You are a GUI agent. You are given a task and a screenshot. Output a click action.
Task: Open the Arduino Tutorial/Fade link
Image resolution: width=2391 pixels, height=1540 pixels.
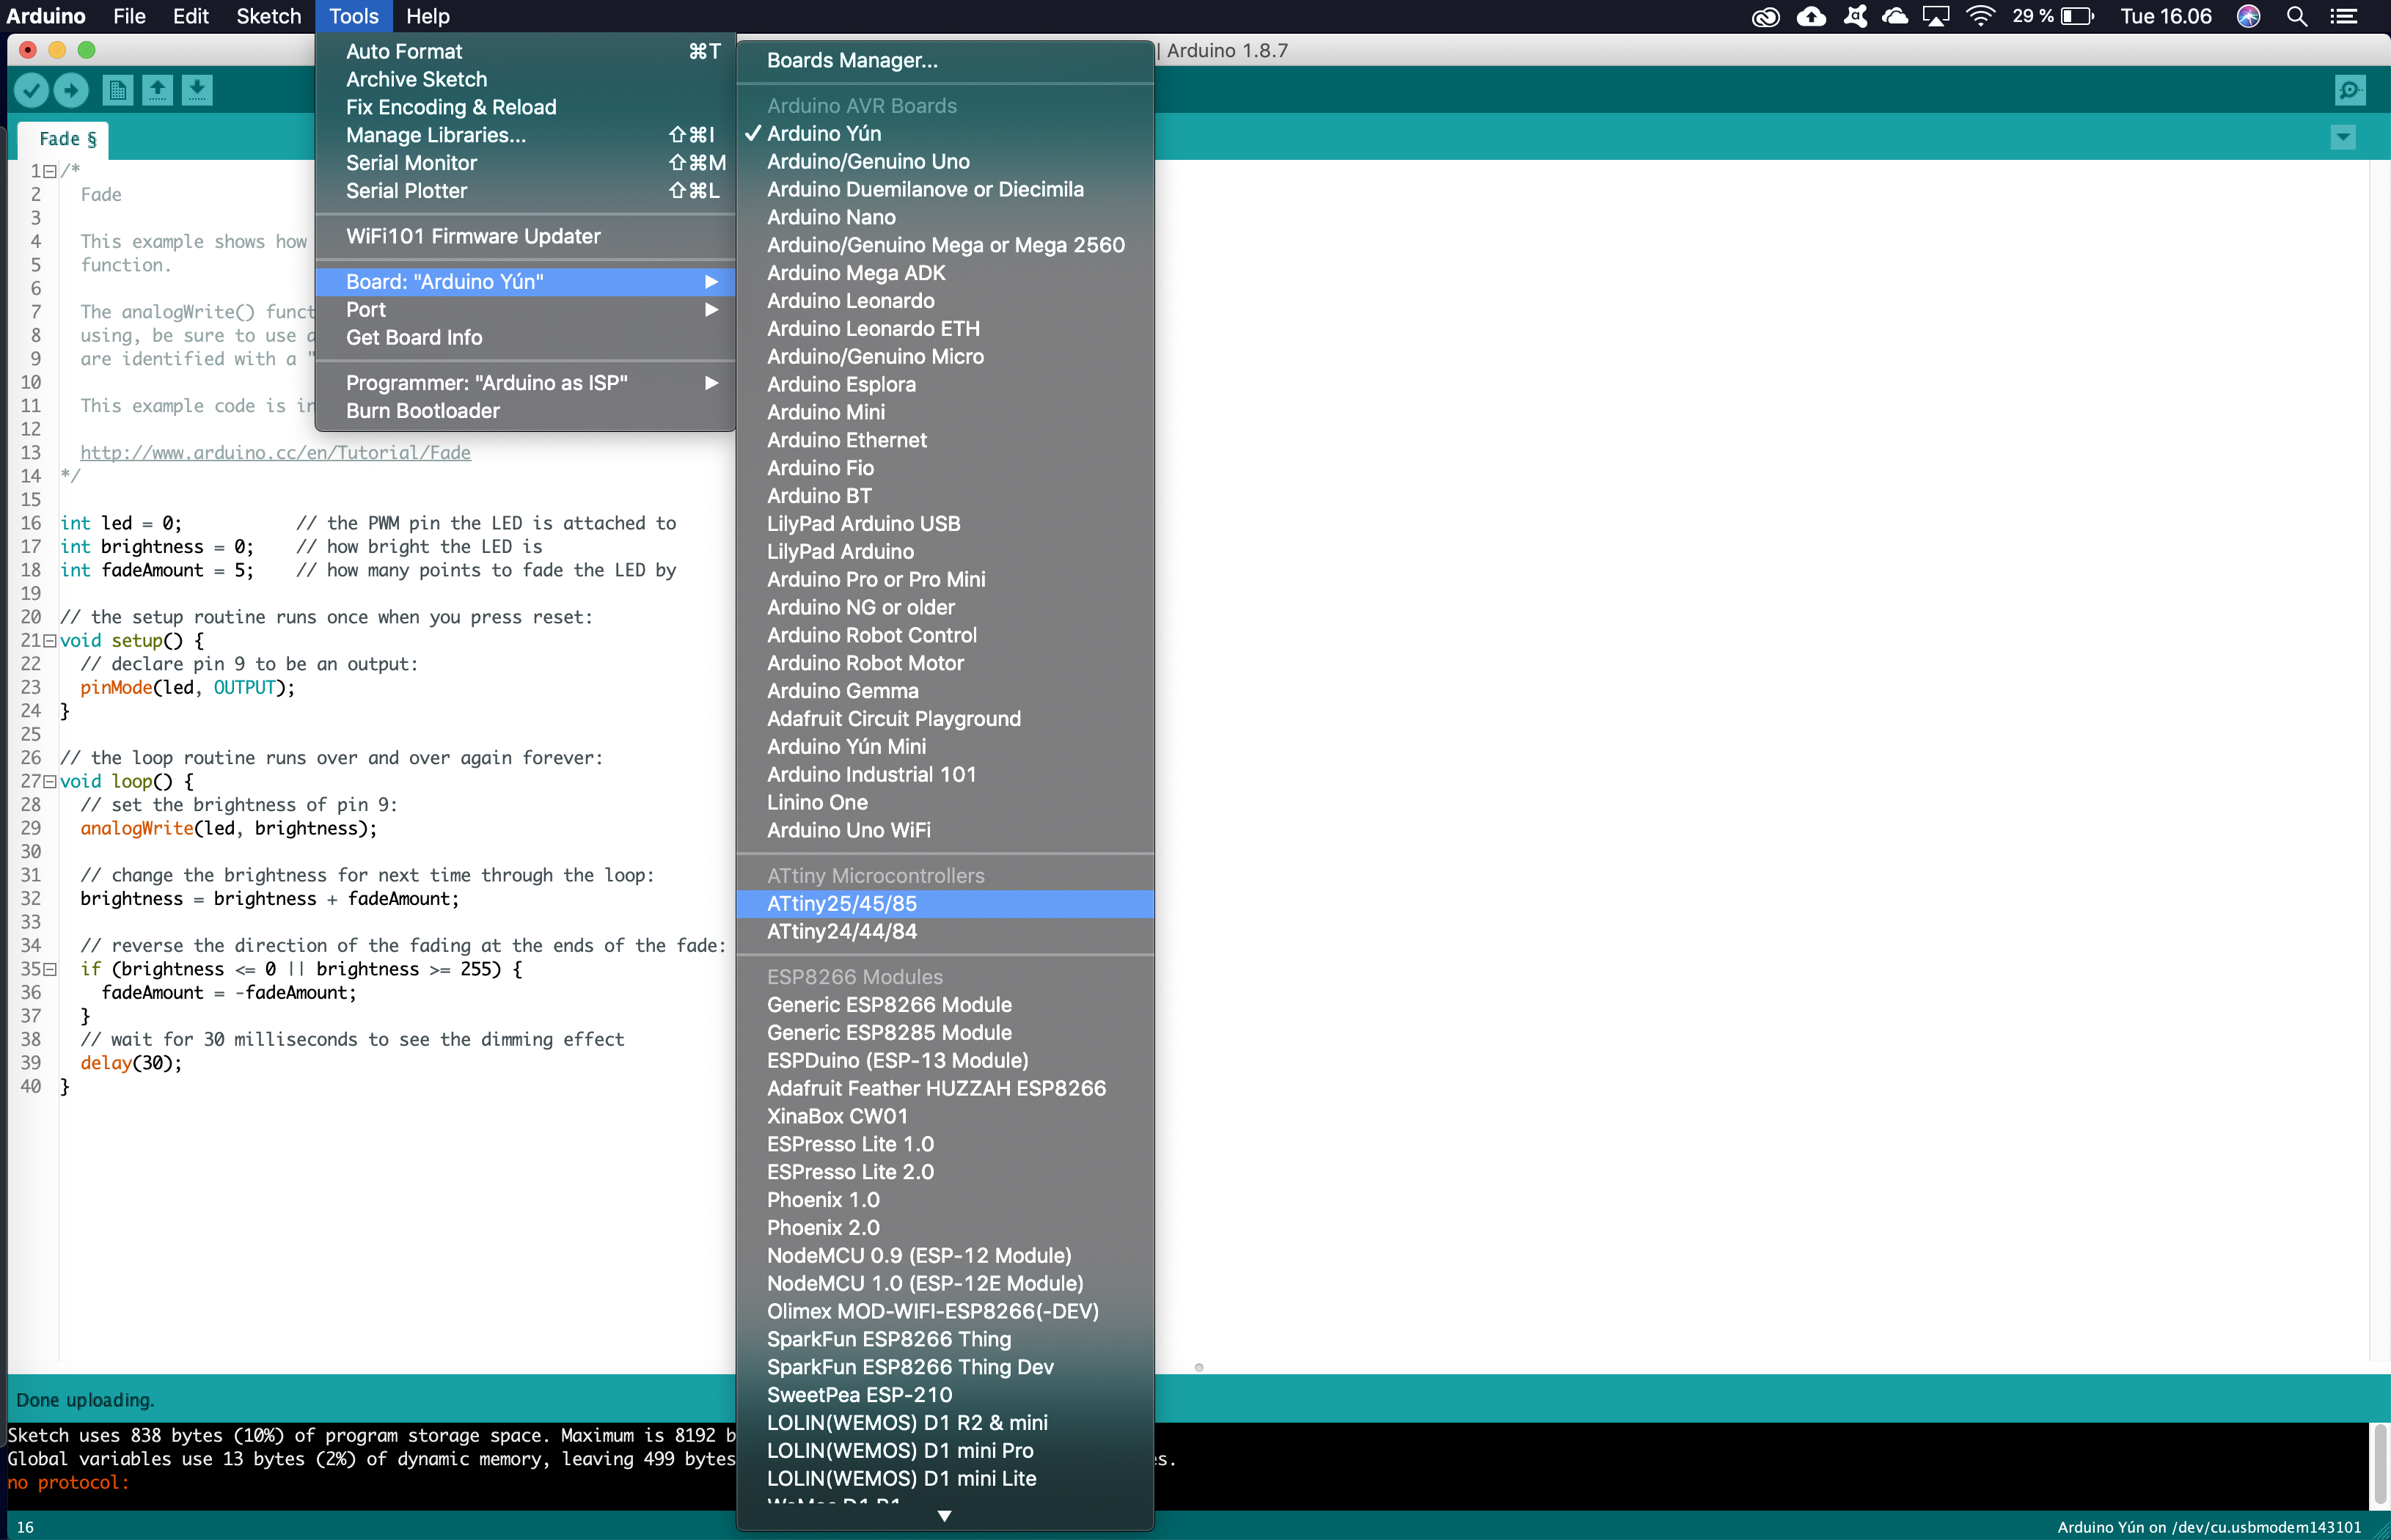pos(275,453)
